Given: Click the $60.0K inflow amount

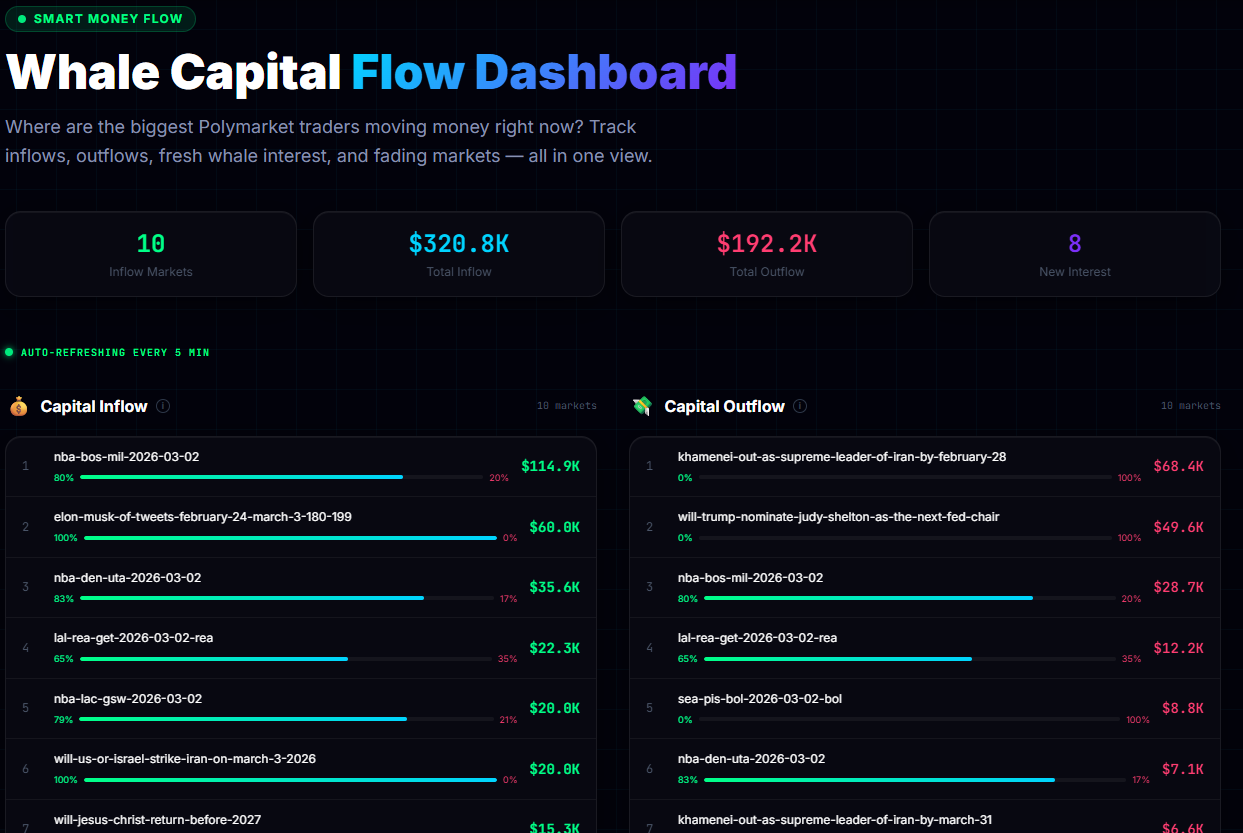Looking at the screenshot, I should pyautogui.click(x=555, y=527).
